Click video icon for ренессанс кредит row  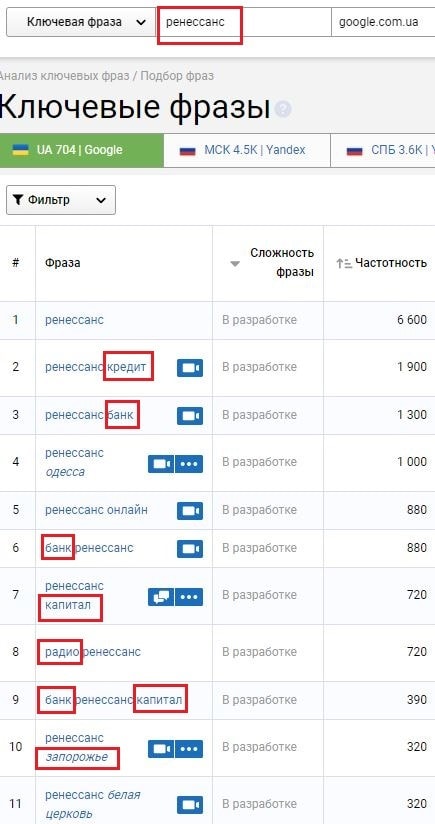pos(190,368)
